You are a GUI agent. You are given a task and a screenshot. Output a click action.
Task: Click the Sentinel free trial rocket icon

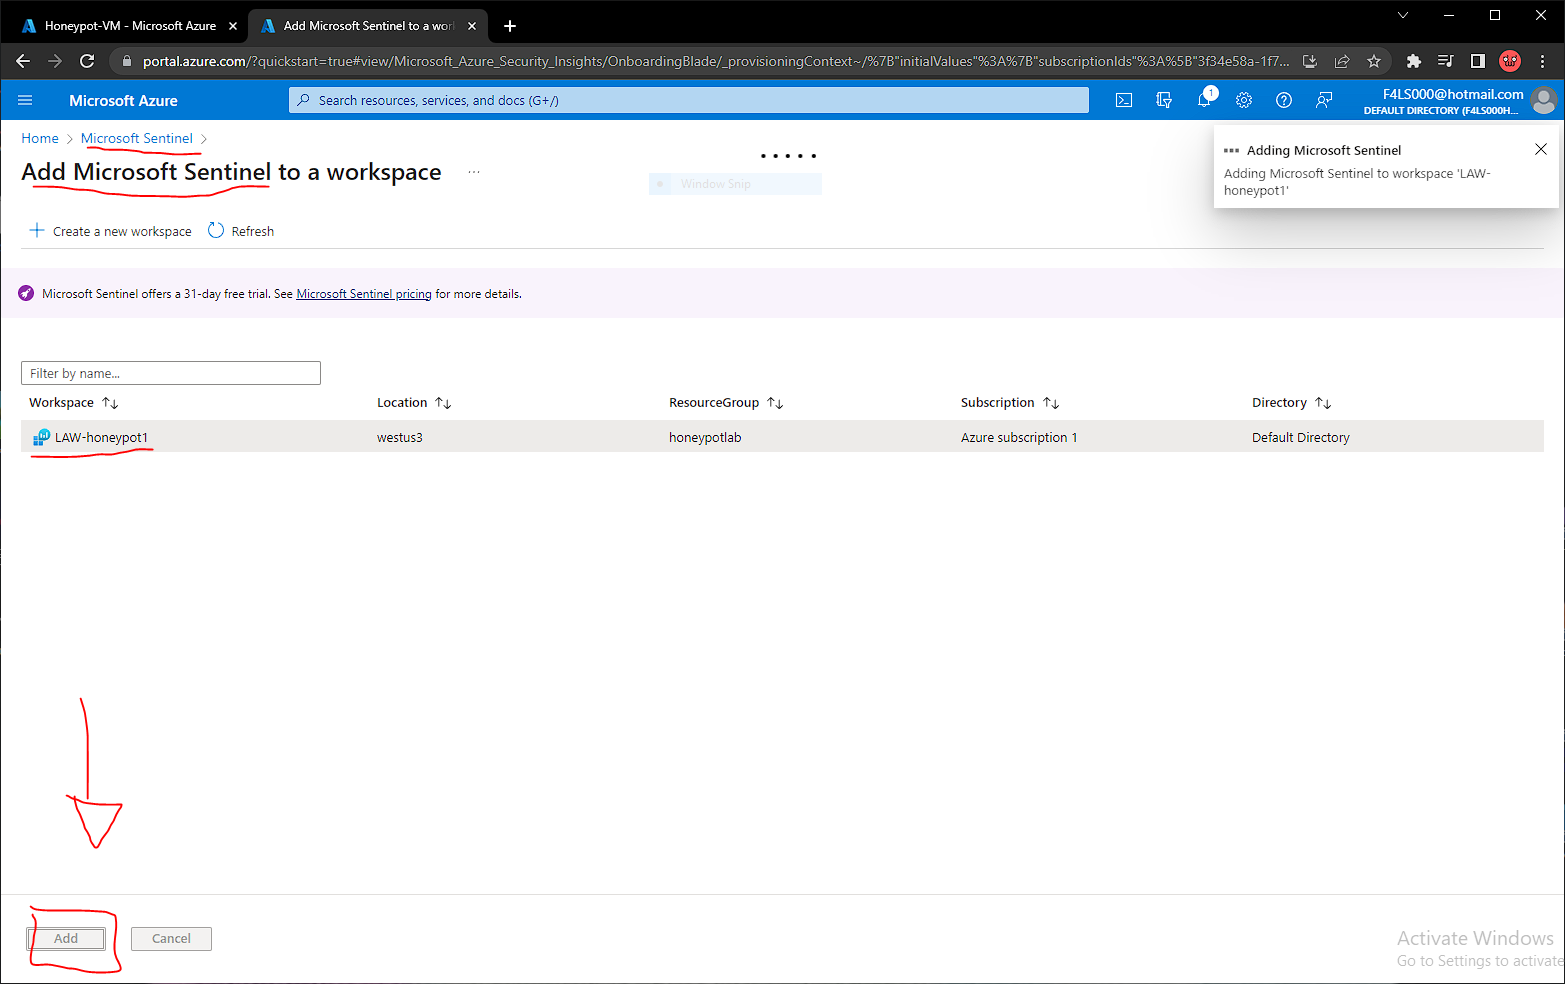pyautogui.click(x=26, y=293)
